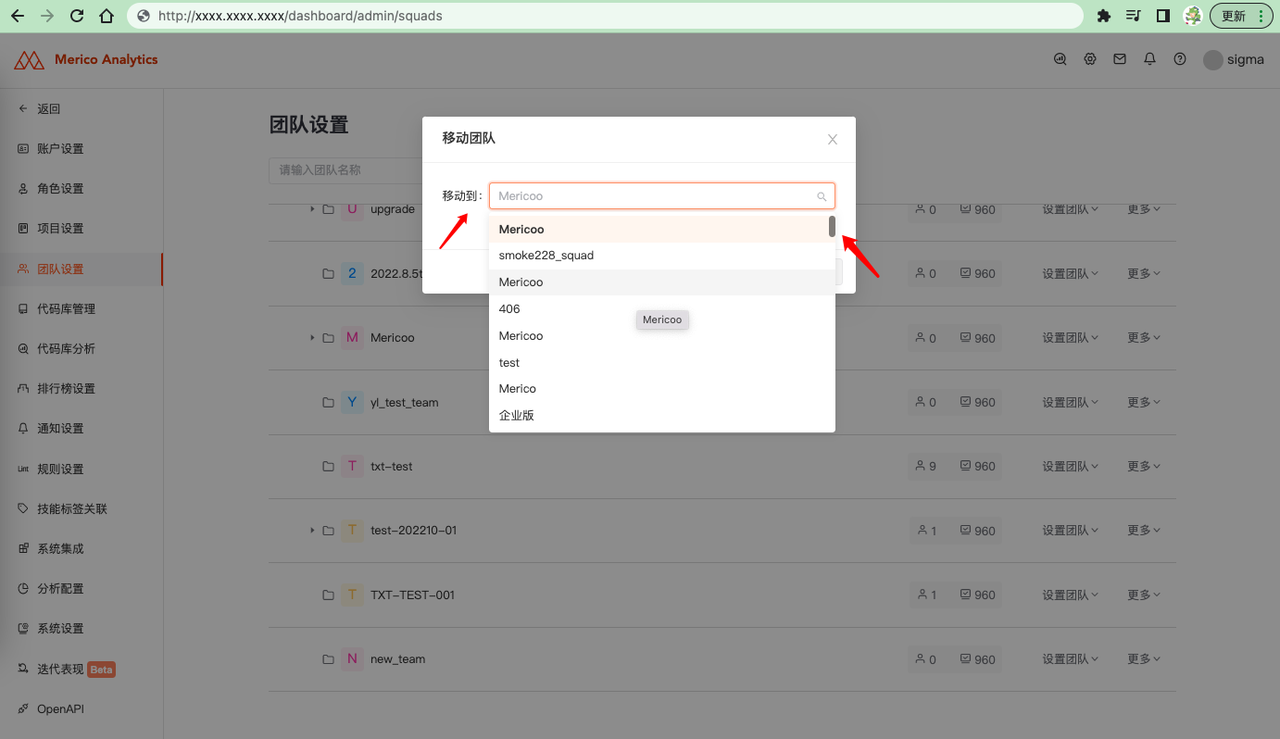Click the browser back arrow
This screenshot has height=739, width=1280.
pos(17,16)
